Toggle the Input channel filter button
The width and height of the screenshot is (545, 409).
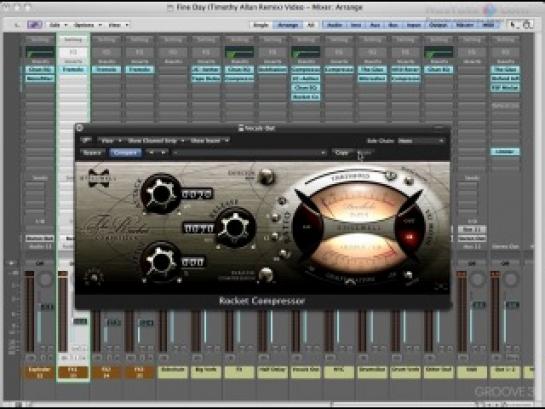coord(414,25)
